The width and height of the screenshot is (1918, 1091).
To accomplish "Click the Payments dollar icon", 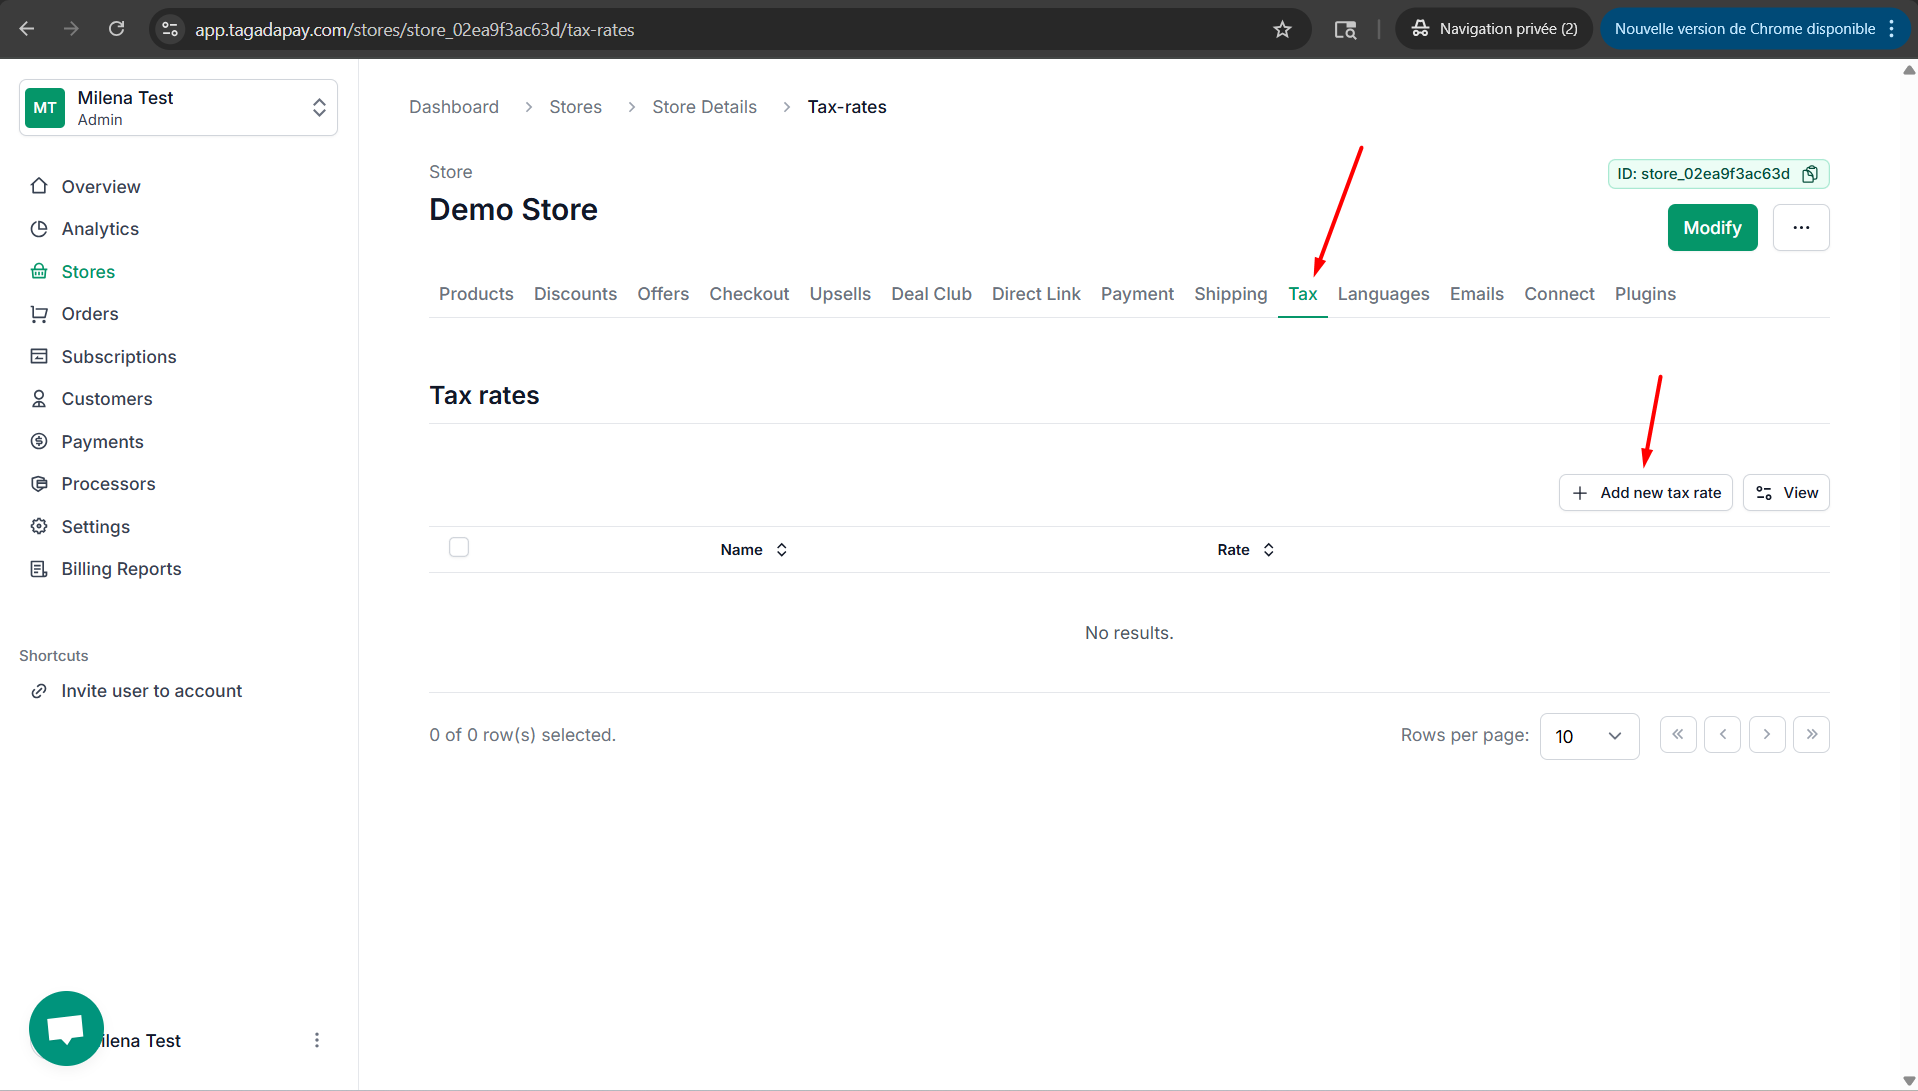I will [x=39, y=441].
